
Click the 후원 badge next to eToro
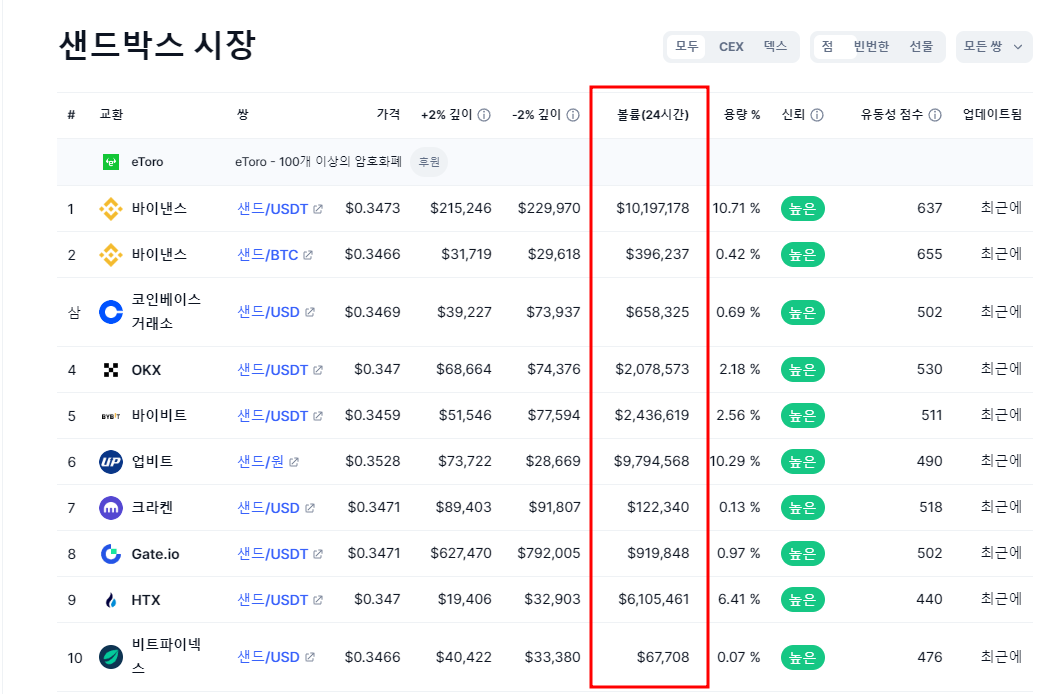[x=428, y=160]
